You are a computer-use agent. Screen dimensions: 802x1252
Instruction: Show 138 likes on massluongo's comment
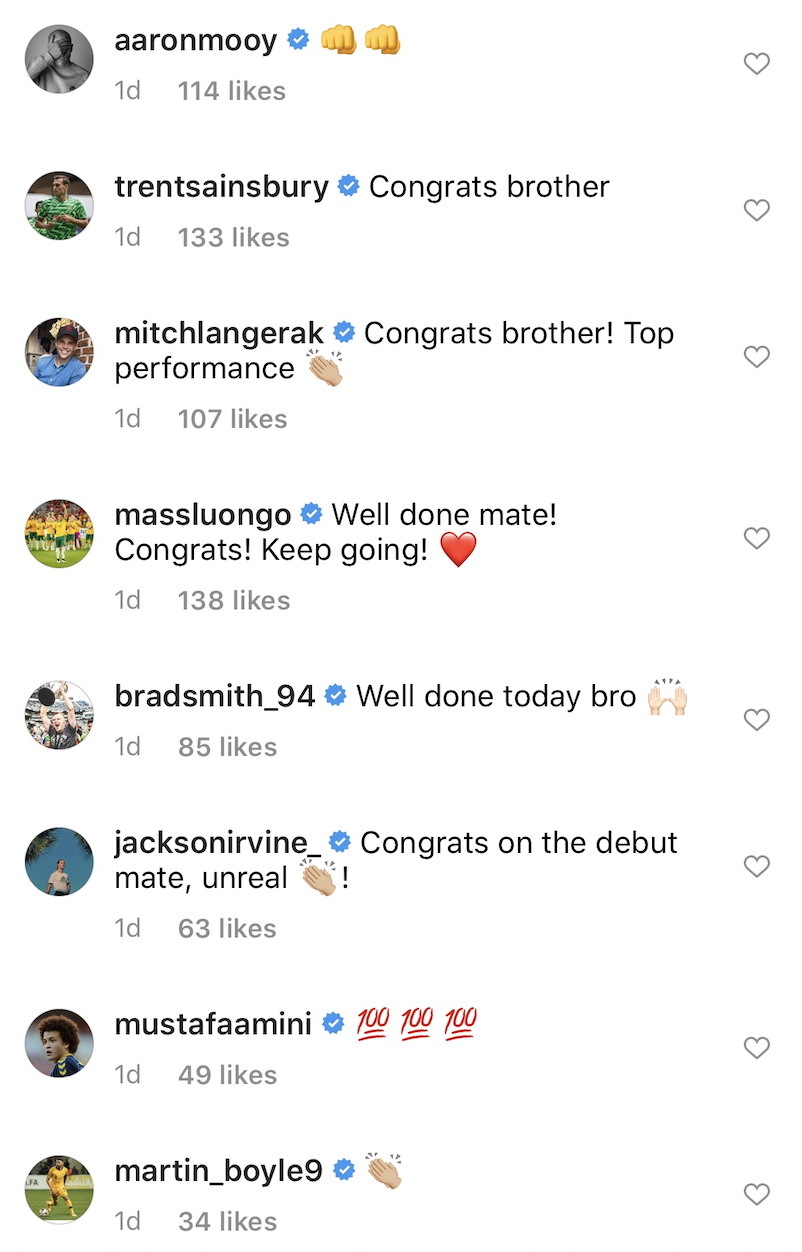coord(234,600)
